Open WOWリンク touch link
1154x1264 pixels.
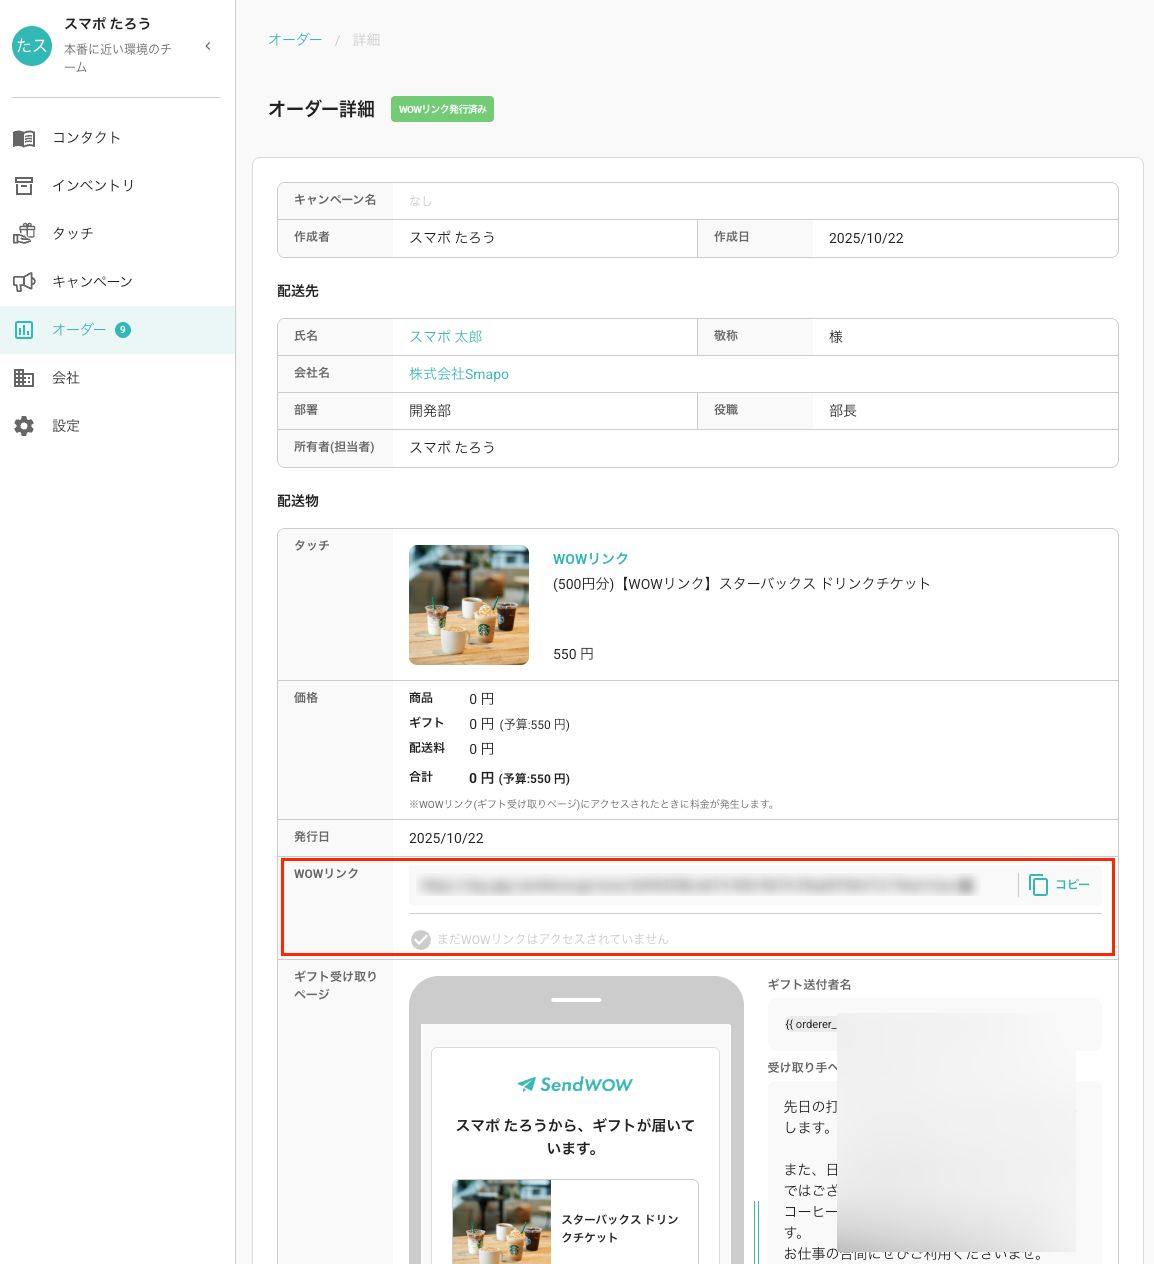click(x=591, y=559)
